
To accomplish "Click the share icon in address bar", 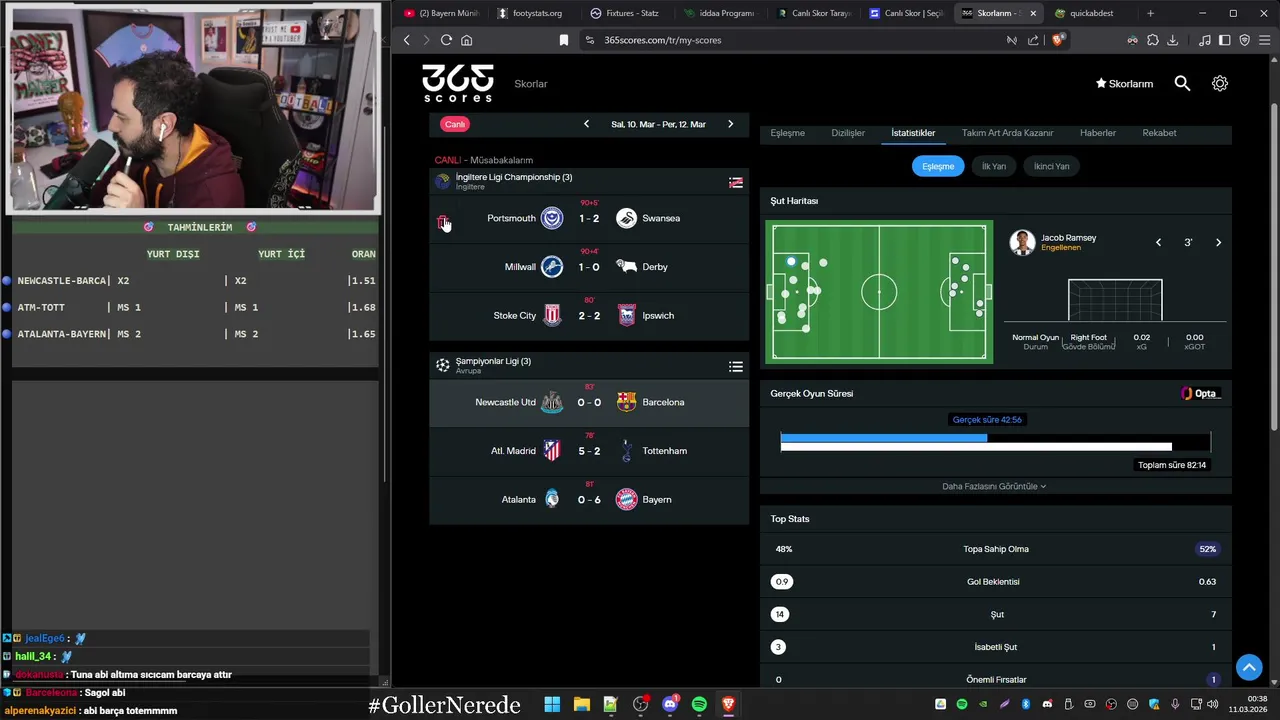I will 1033,40.
